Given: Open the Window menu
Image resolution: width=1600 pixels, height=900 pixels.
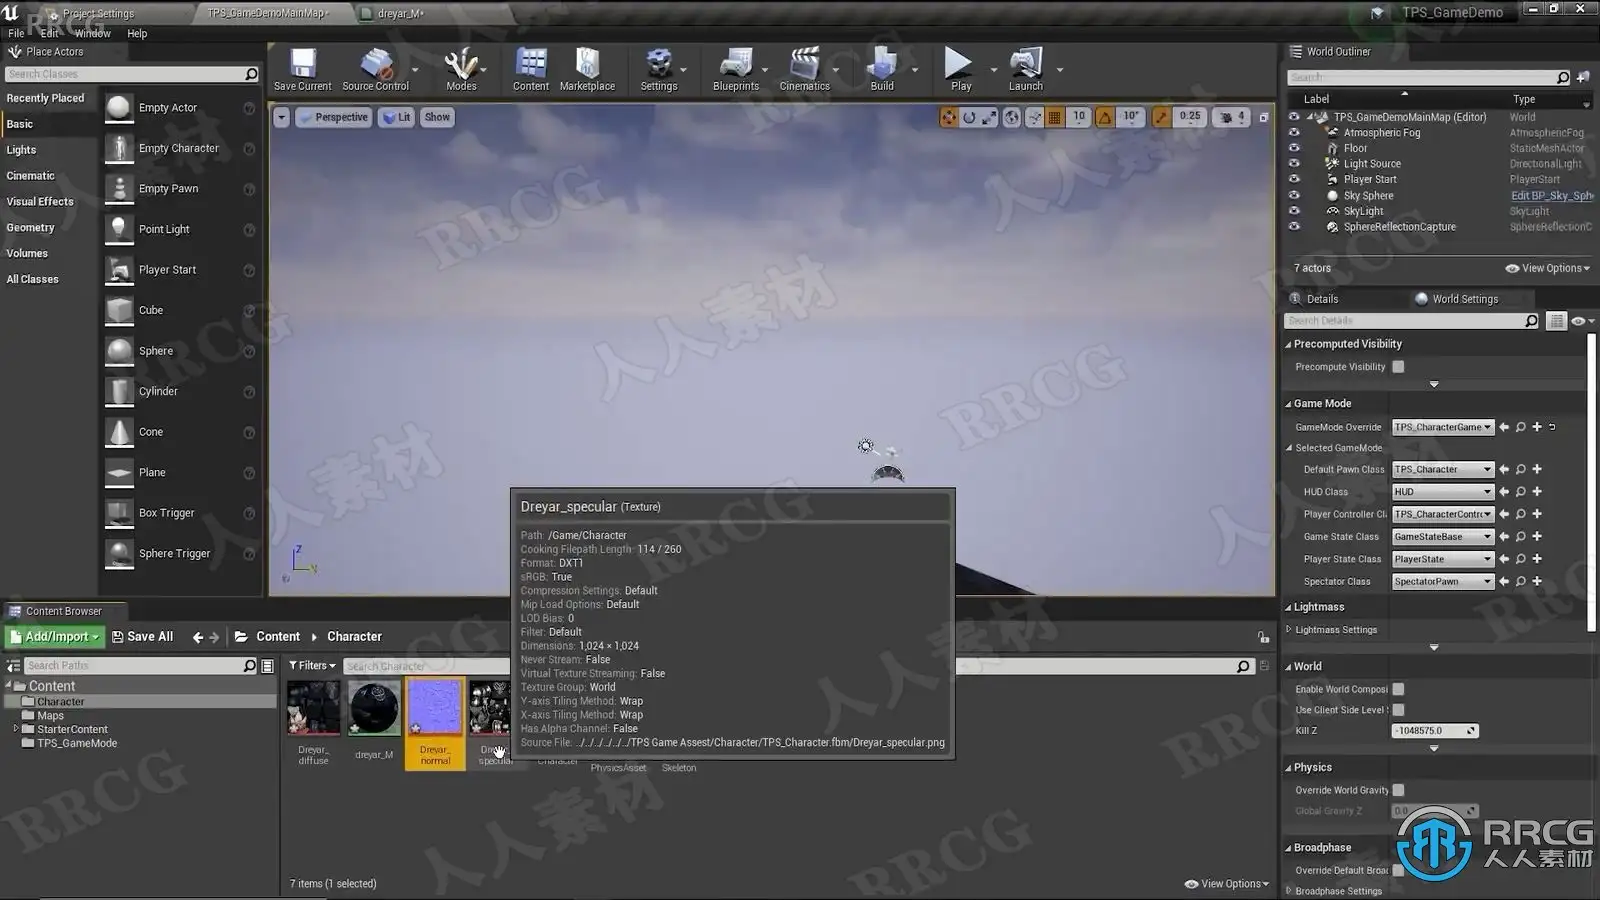Looking at the screenshot, I should tap(93, 33).
